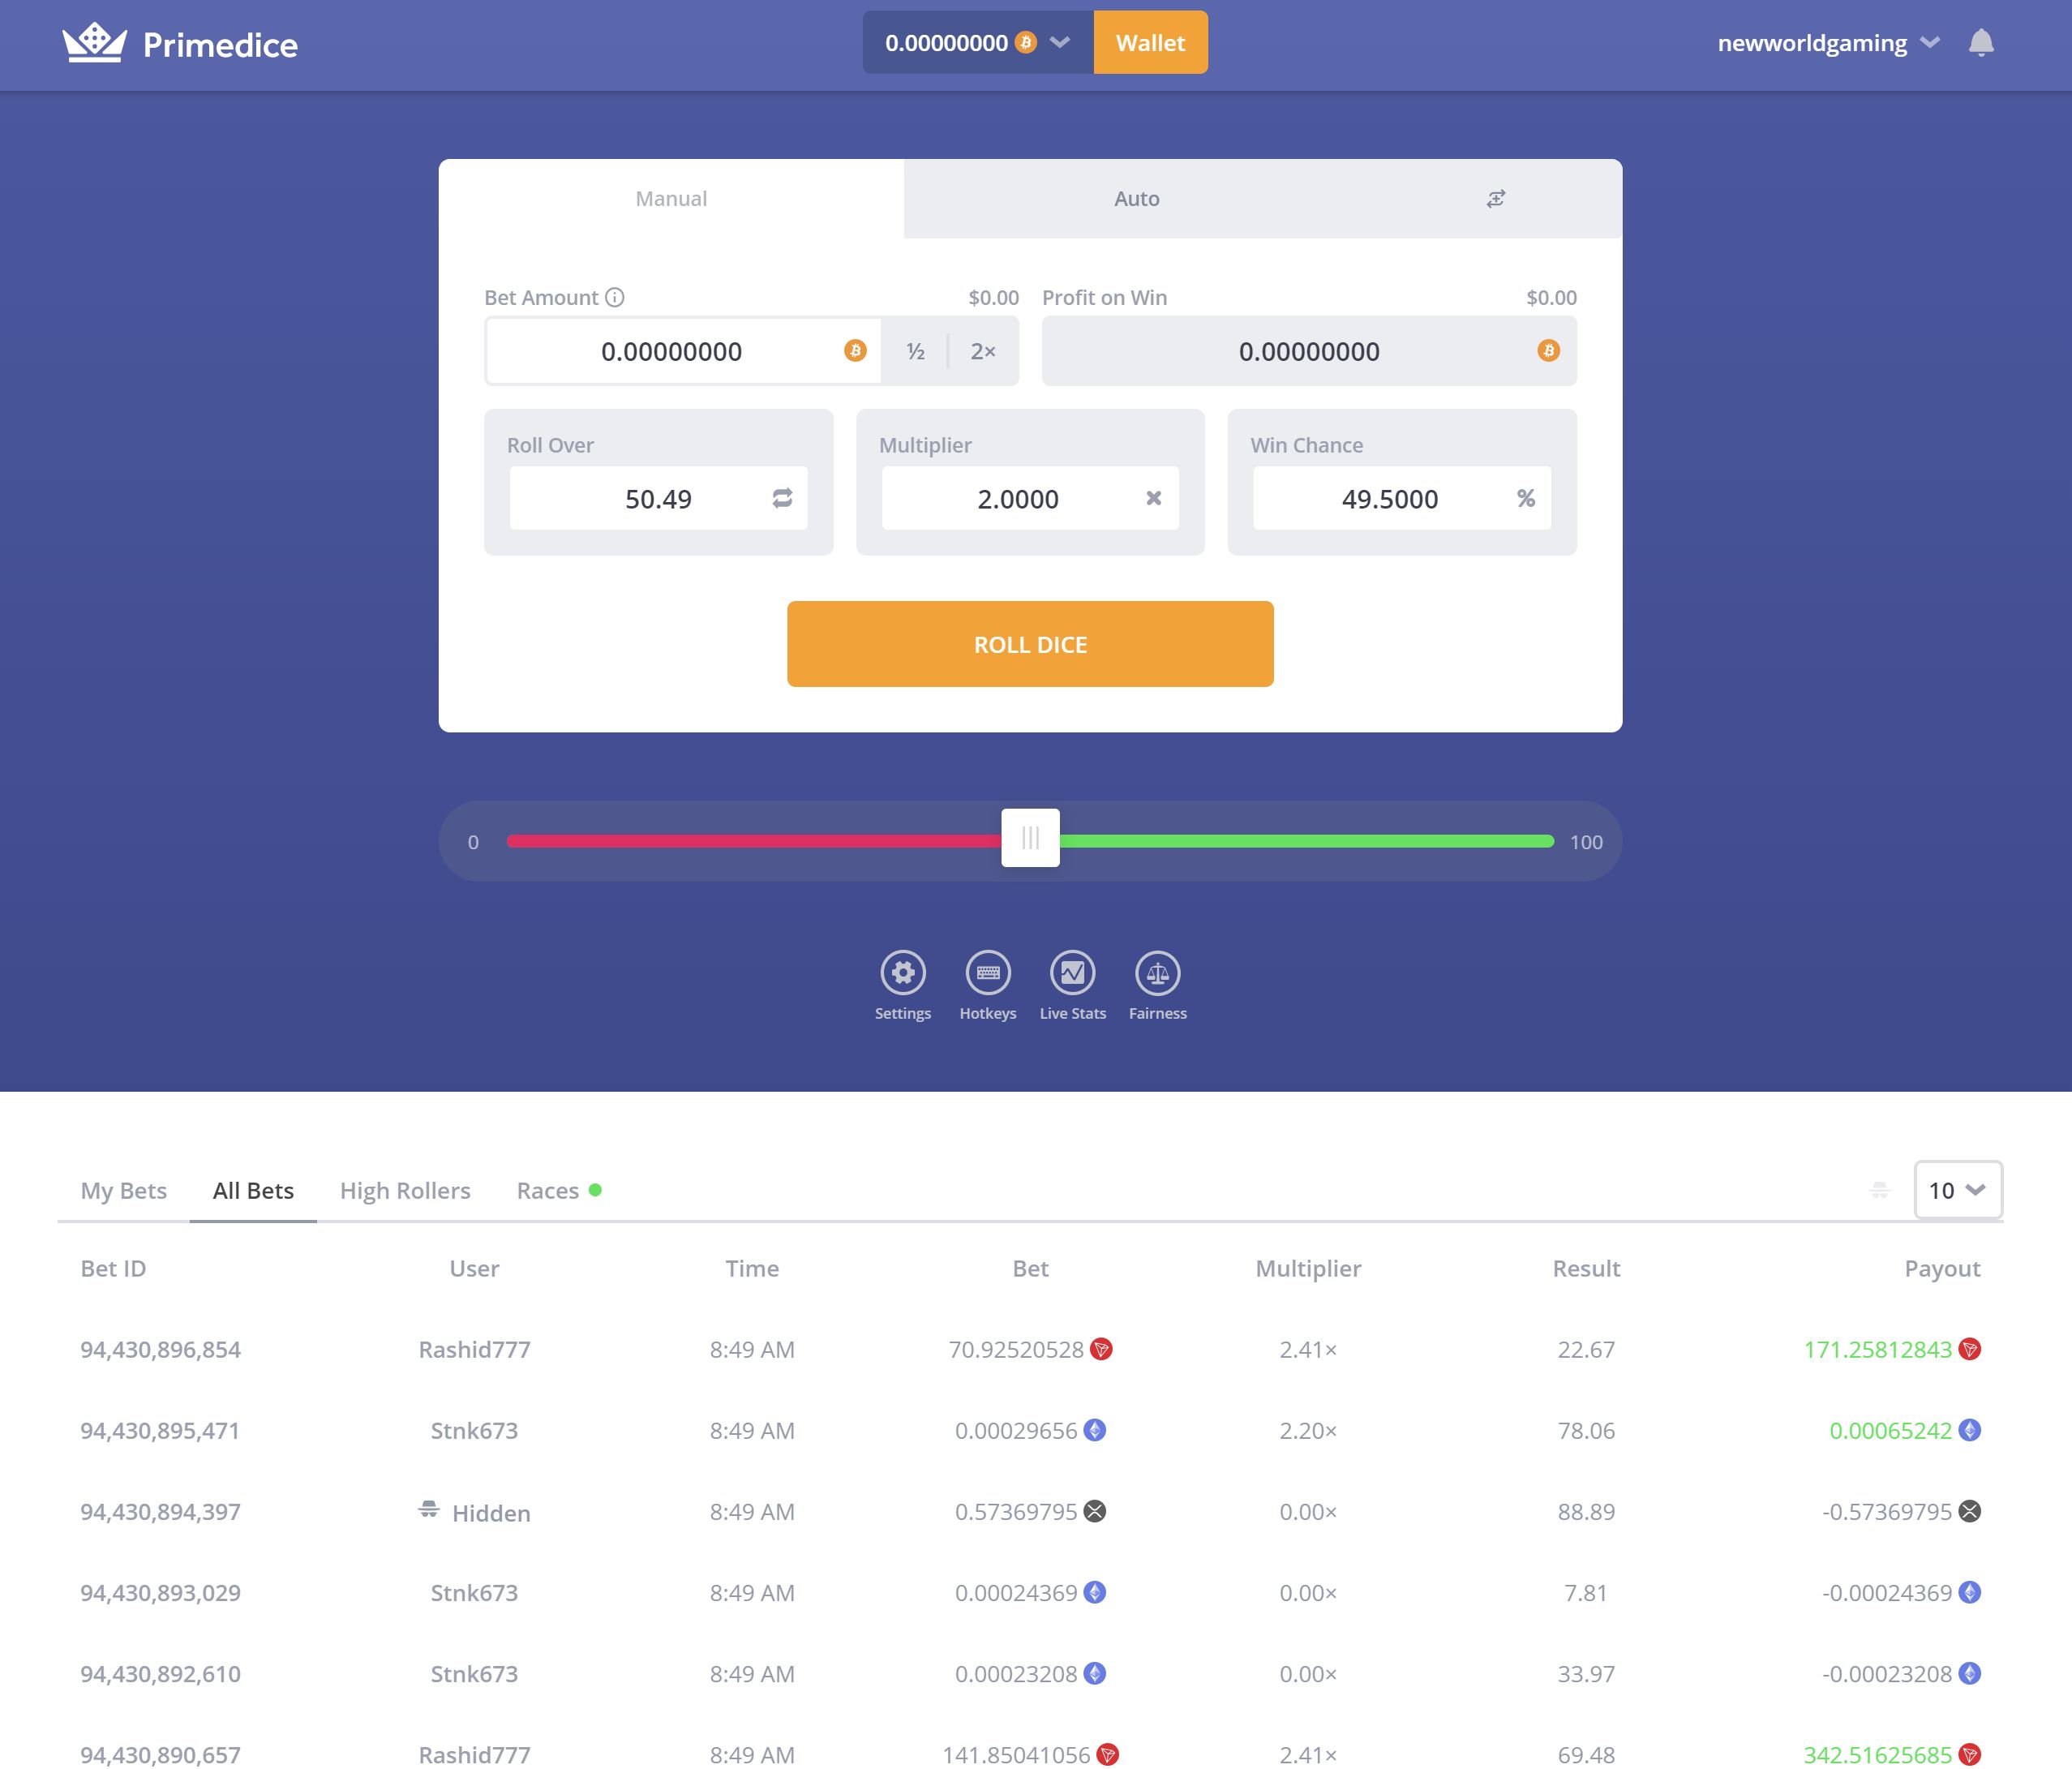Click the bitcoin icon in Bet Amount field
Image resolution: width=2072 pixels, height=1769 pixels.
click(x=855, y=350)
